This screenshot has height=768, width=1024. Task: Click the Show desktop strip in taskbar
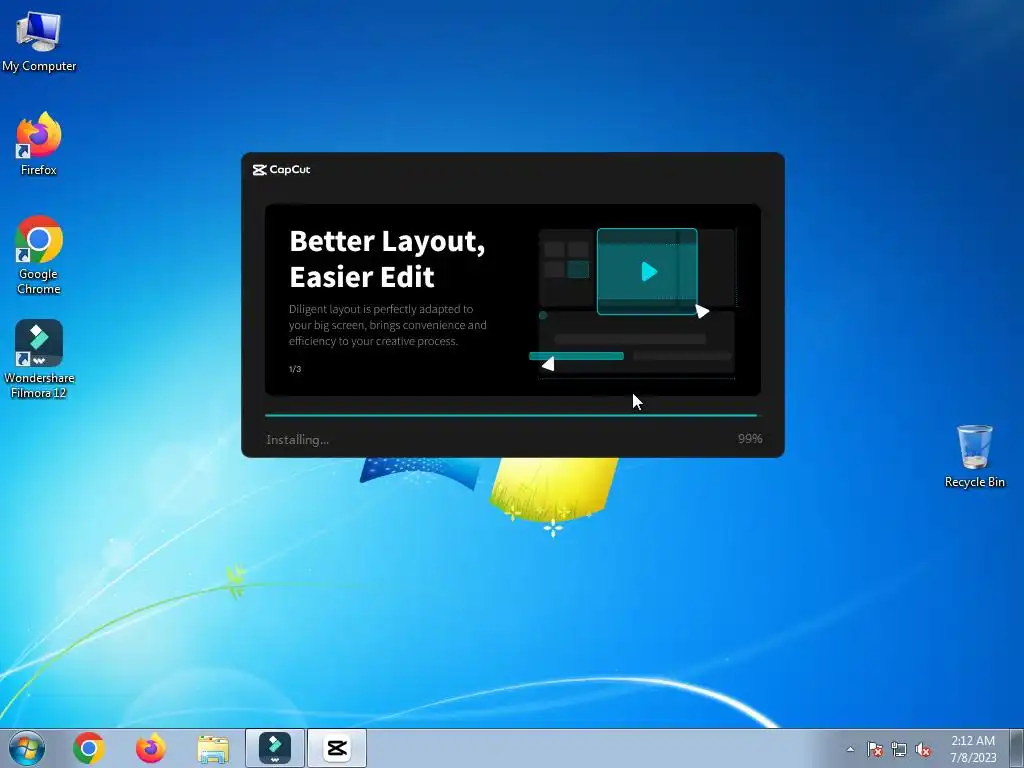(x=1017, y=748)
